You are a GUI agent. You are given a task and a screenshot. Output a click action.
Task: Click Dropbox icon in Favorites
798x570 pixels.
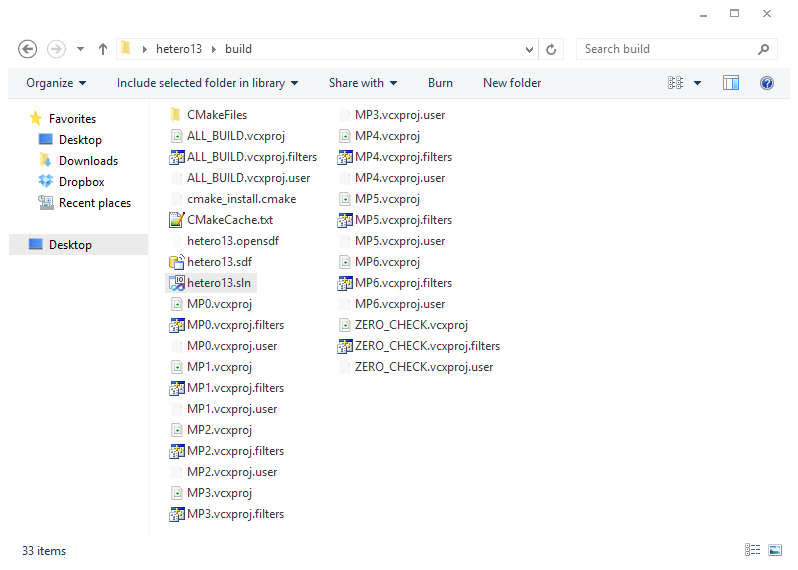point(46,182)
